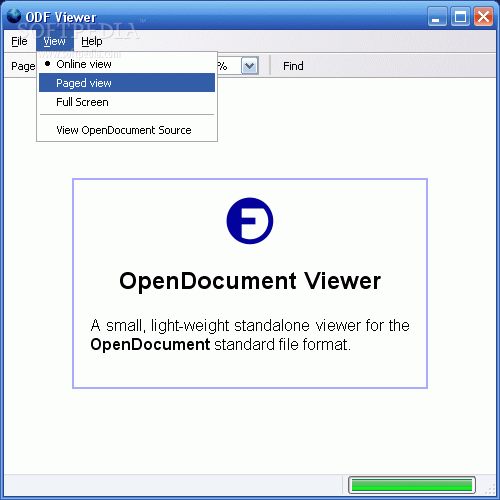Click the Page label in the toolbar
This screenshot has width=500, height=500.
pos(23,66)
